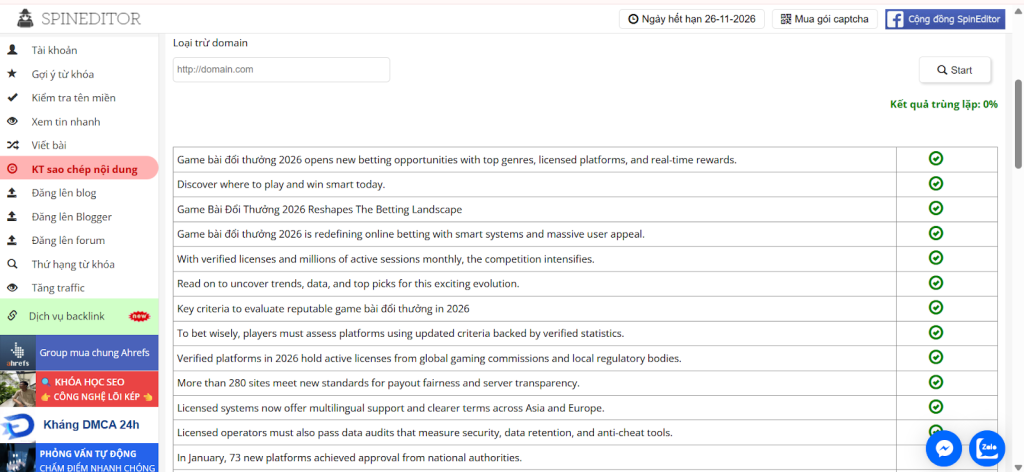1024x472 pixels.
Task: Open the Zalo chat button
Action: pos(989,448)
